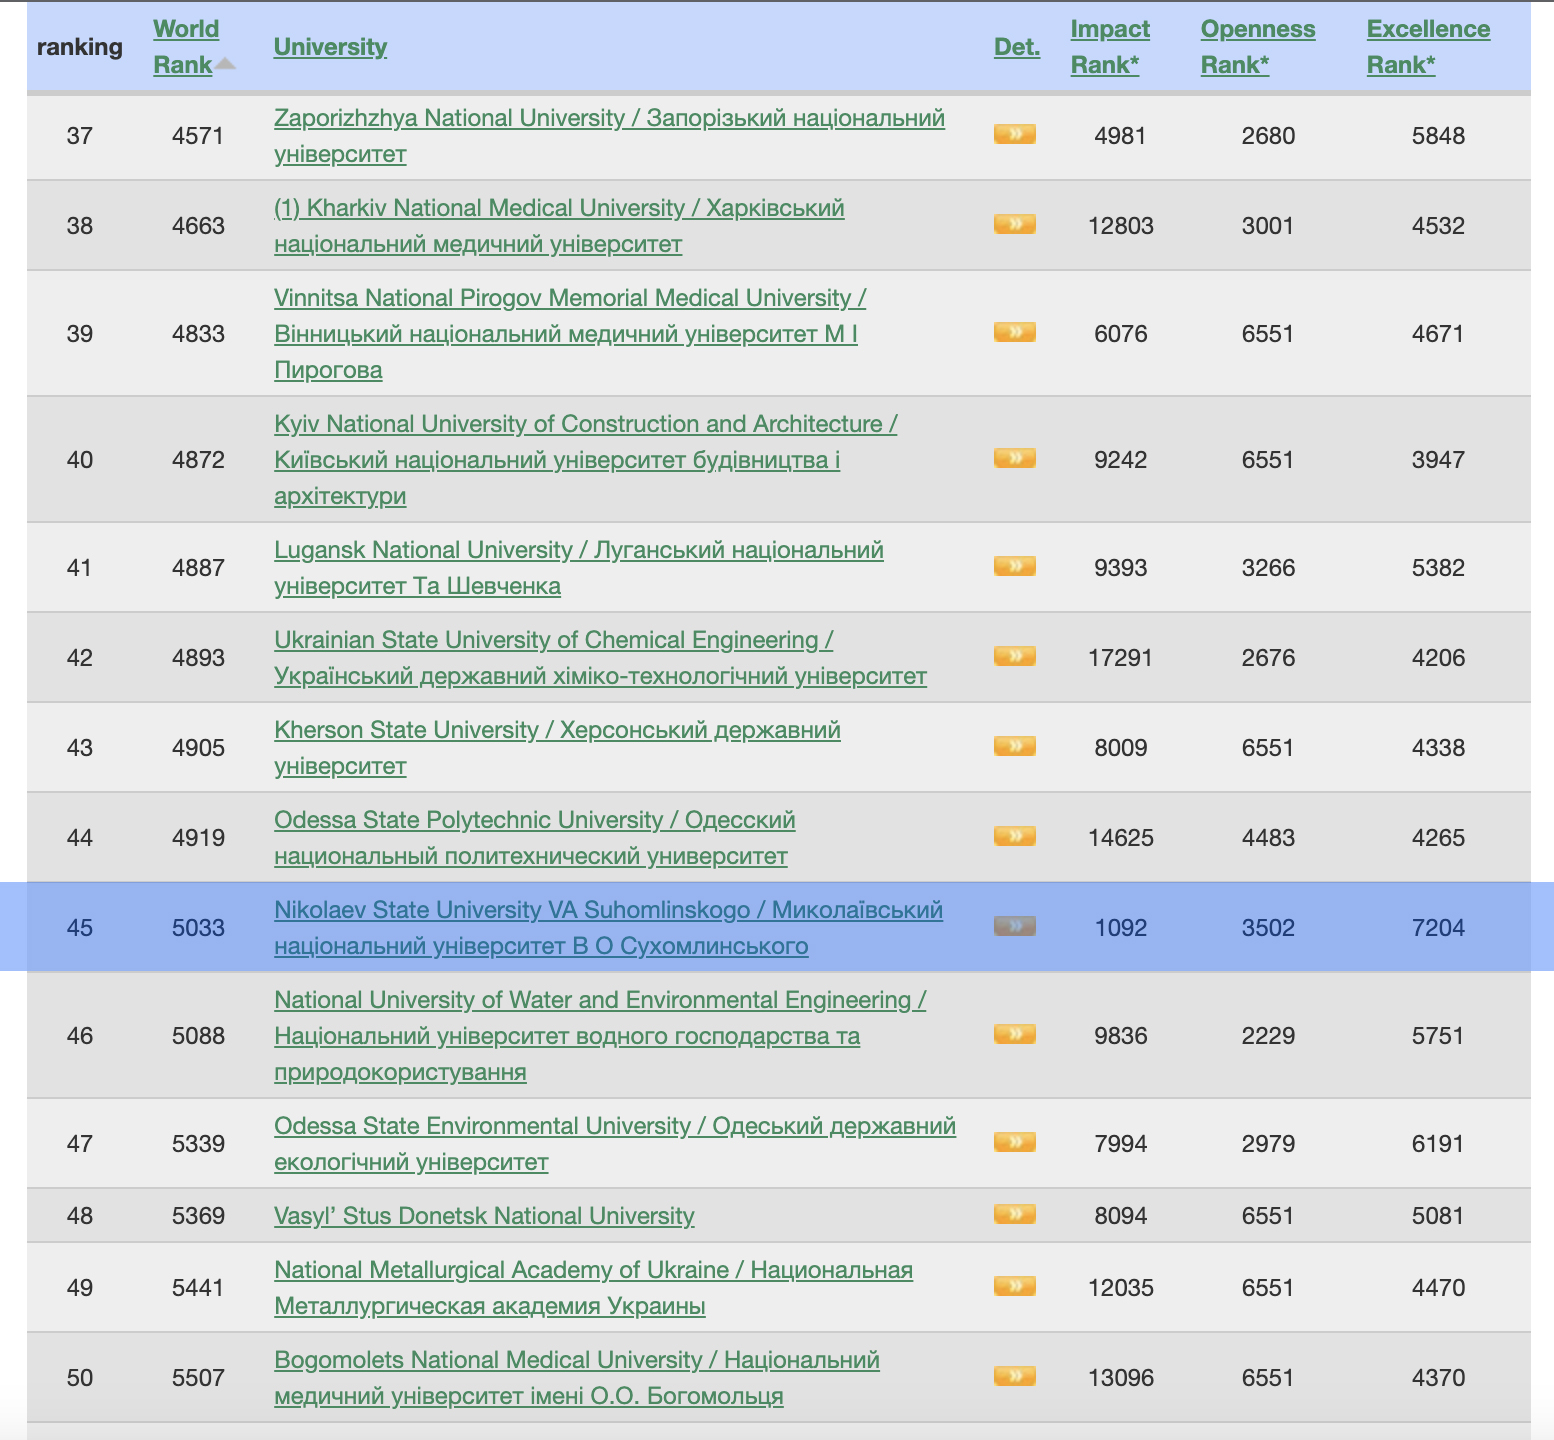The width and height of the screenshot is (1554, 1440).
Task: Open Kyiv National University of Construction link
Action: 585,424
